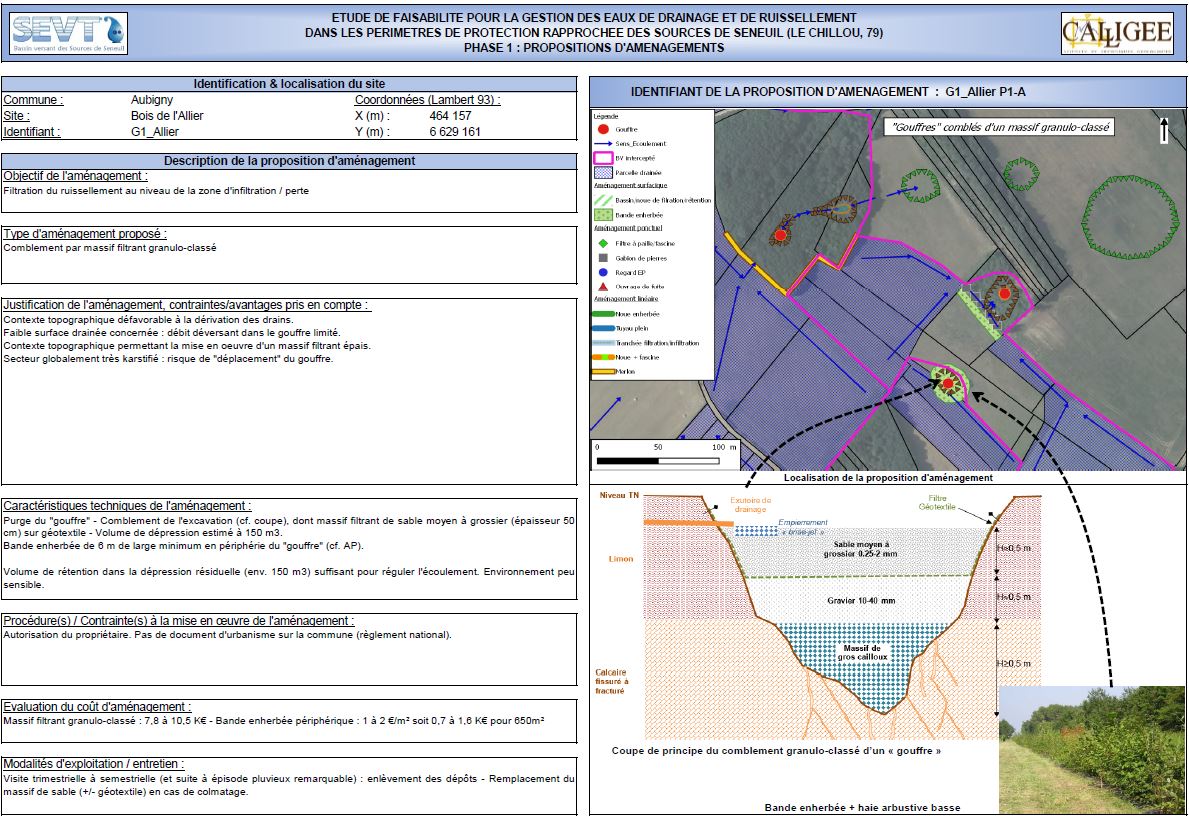Click the red Gouffre legend symbol
The width and height of the screenshot is (1189, 820).
pyautogui.click(x=603, y=129)
